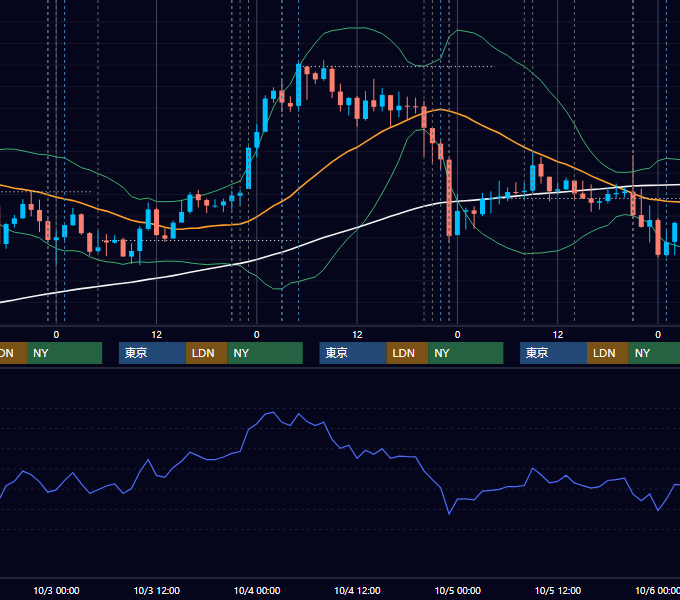Click the 10/3 00:00 date label
The image size is (680, 600).
pos(56,590)
